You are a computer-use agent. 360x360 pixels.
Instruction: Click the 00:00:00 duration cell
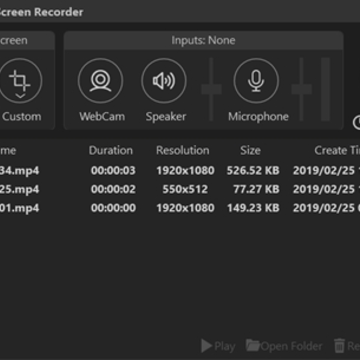(113, 208)
